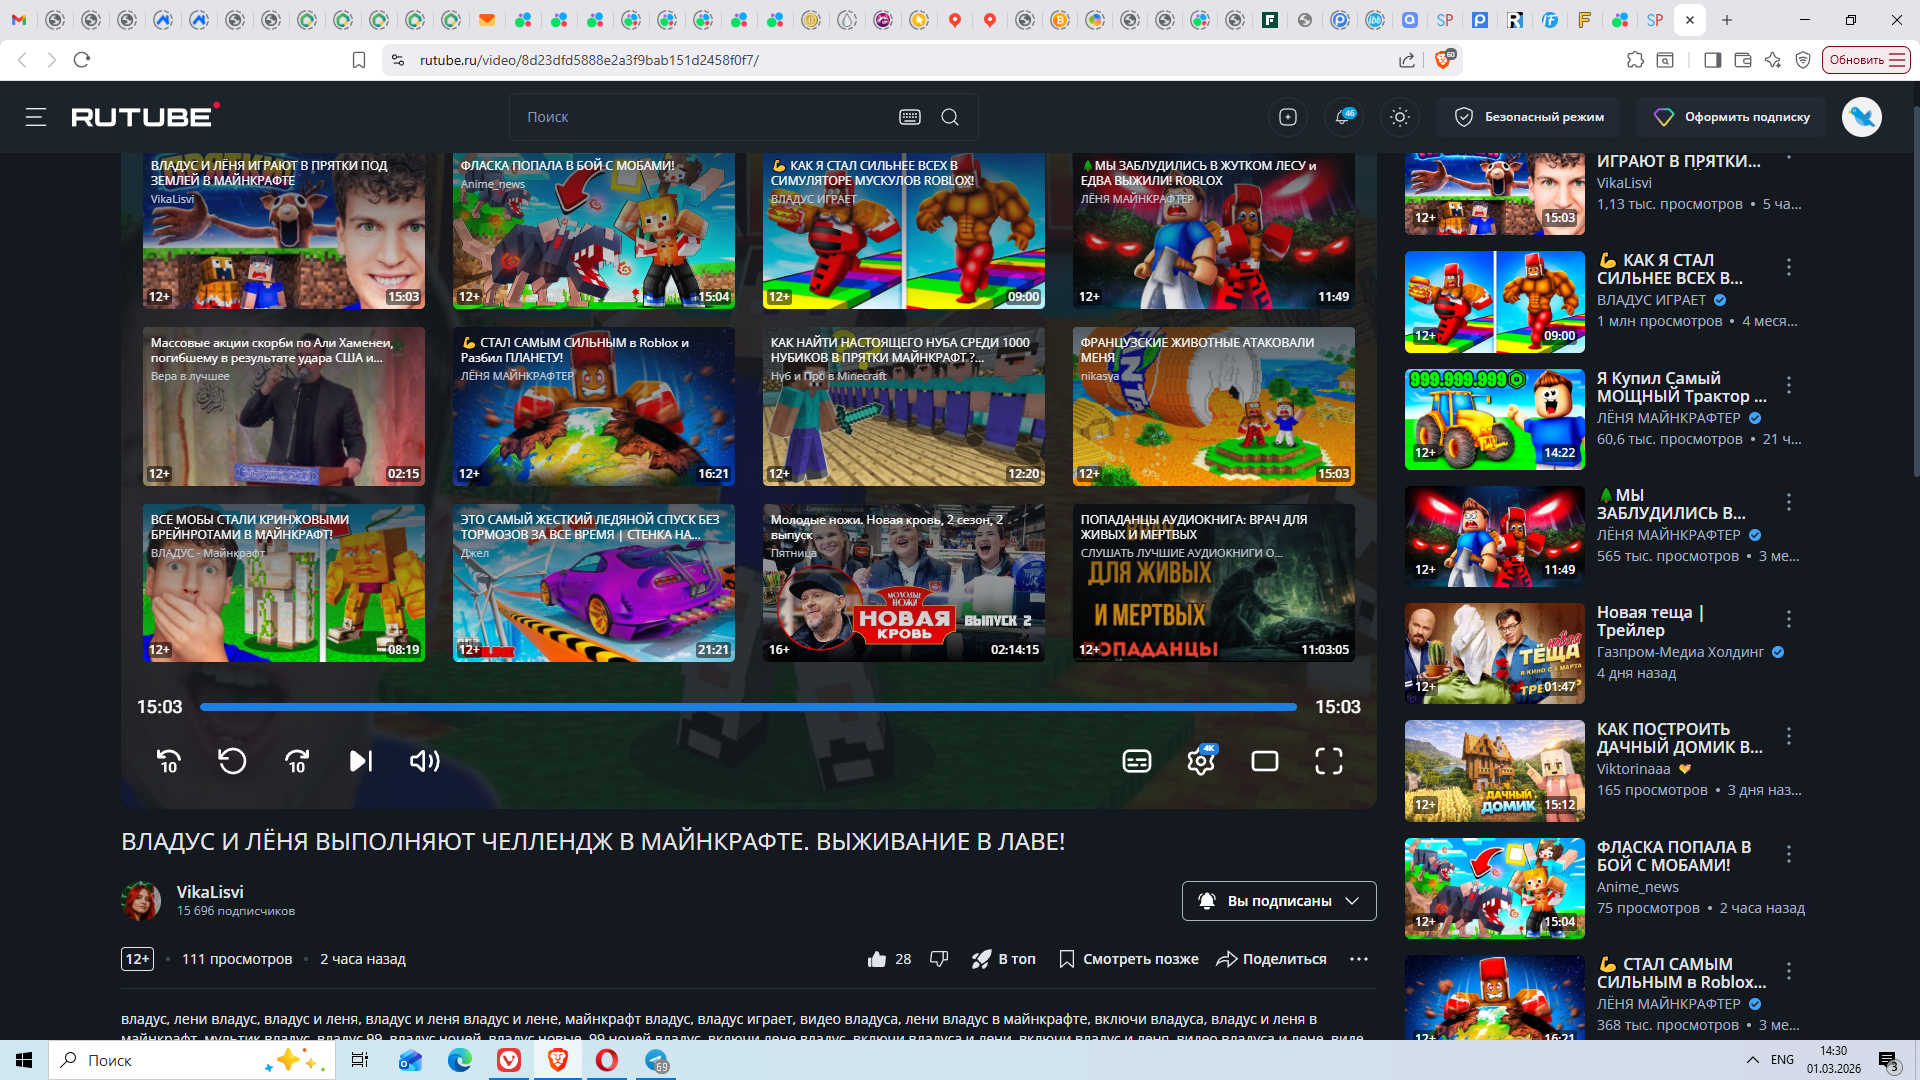Viewport: 1920px width, 1080px height.
Task: Play the next video
Action: (360, 761)
